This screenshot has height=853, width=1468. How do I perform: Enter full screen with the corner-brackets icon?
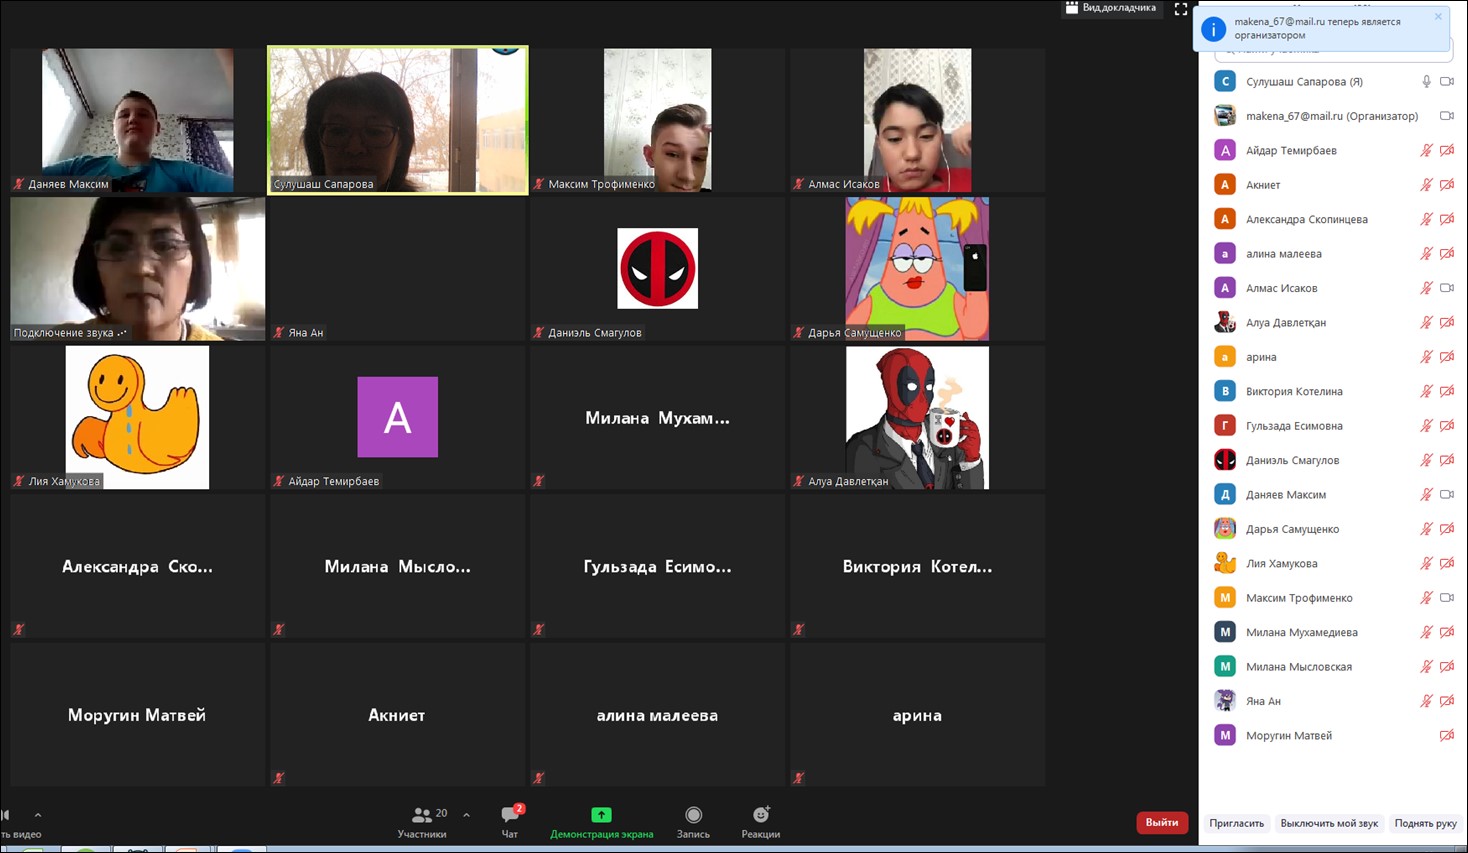(1181, 9)
